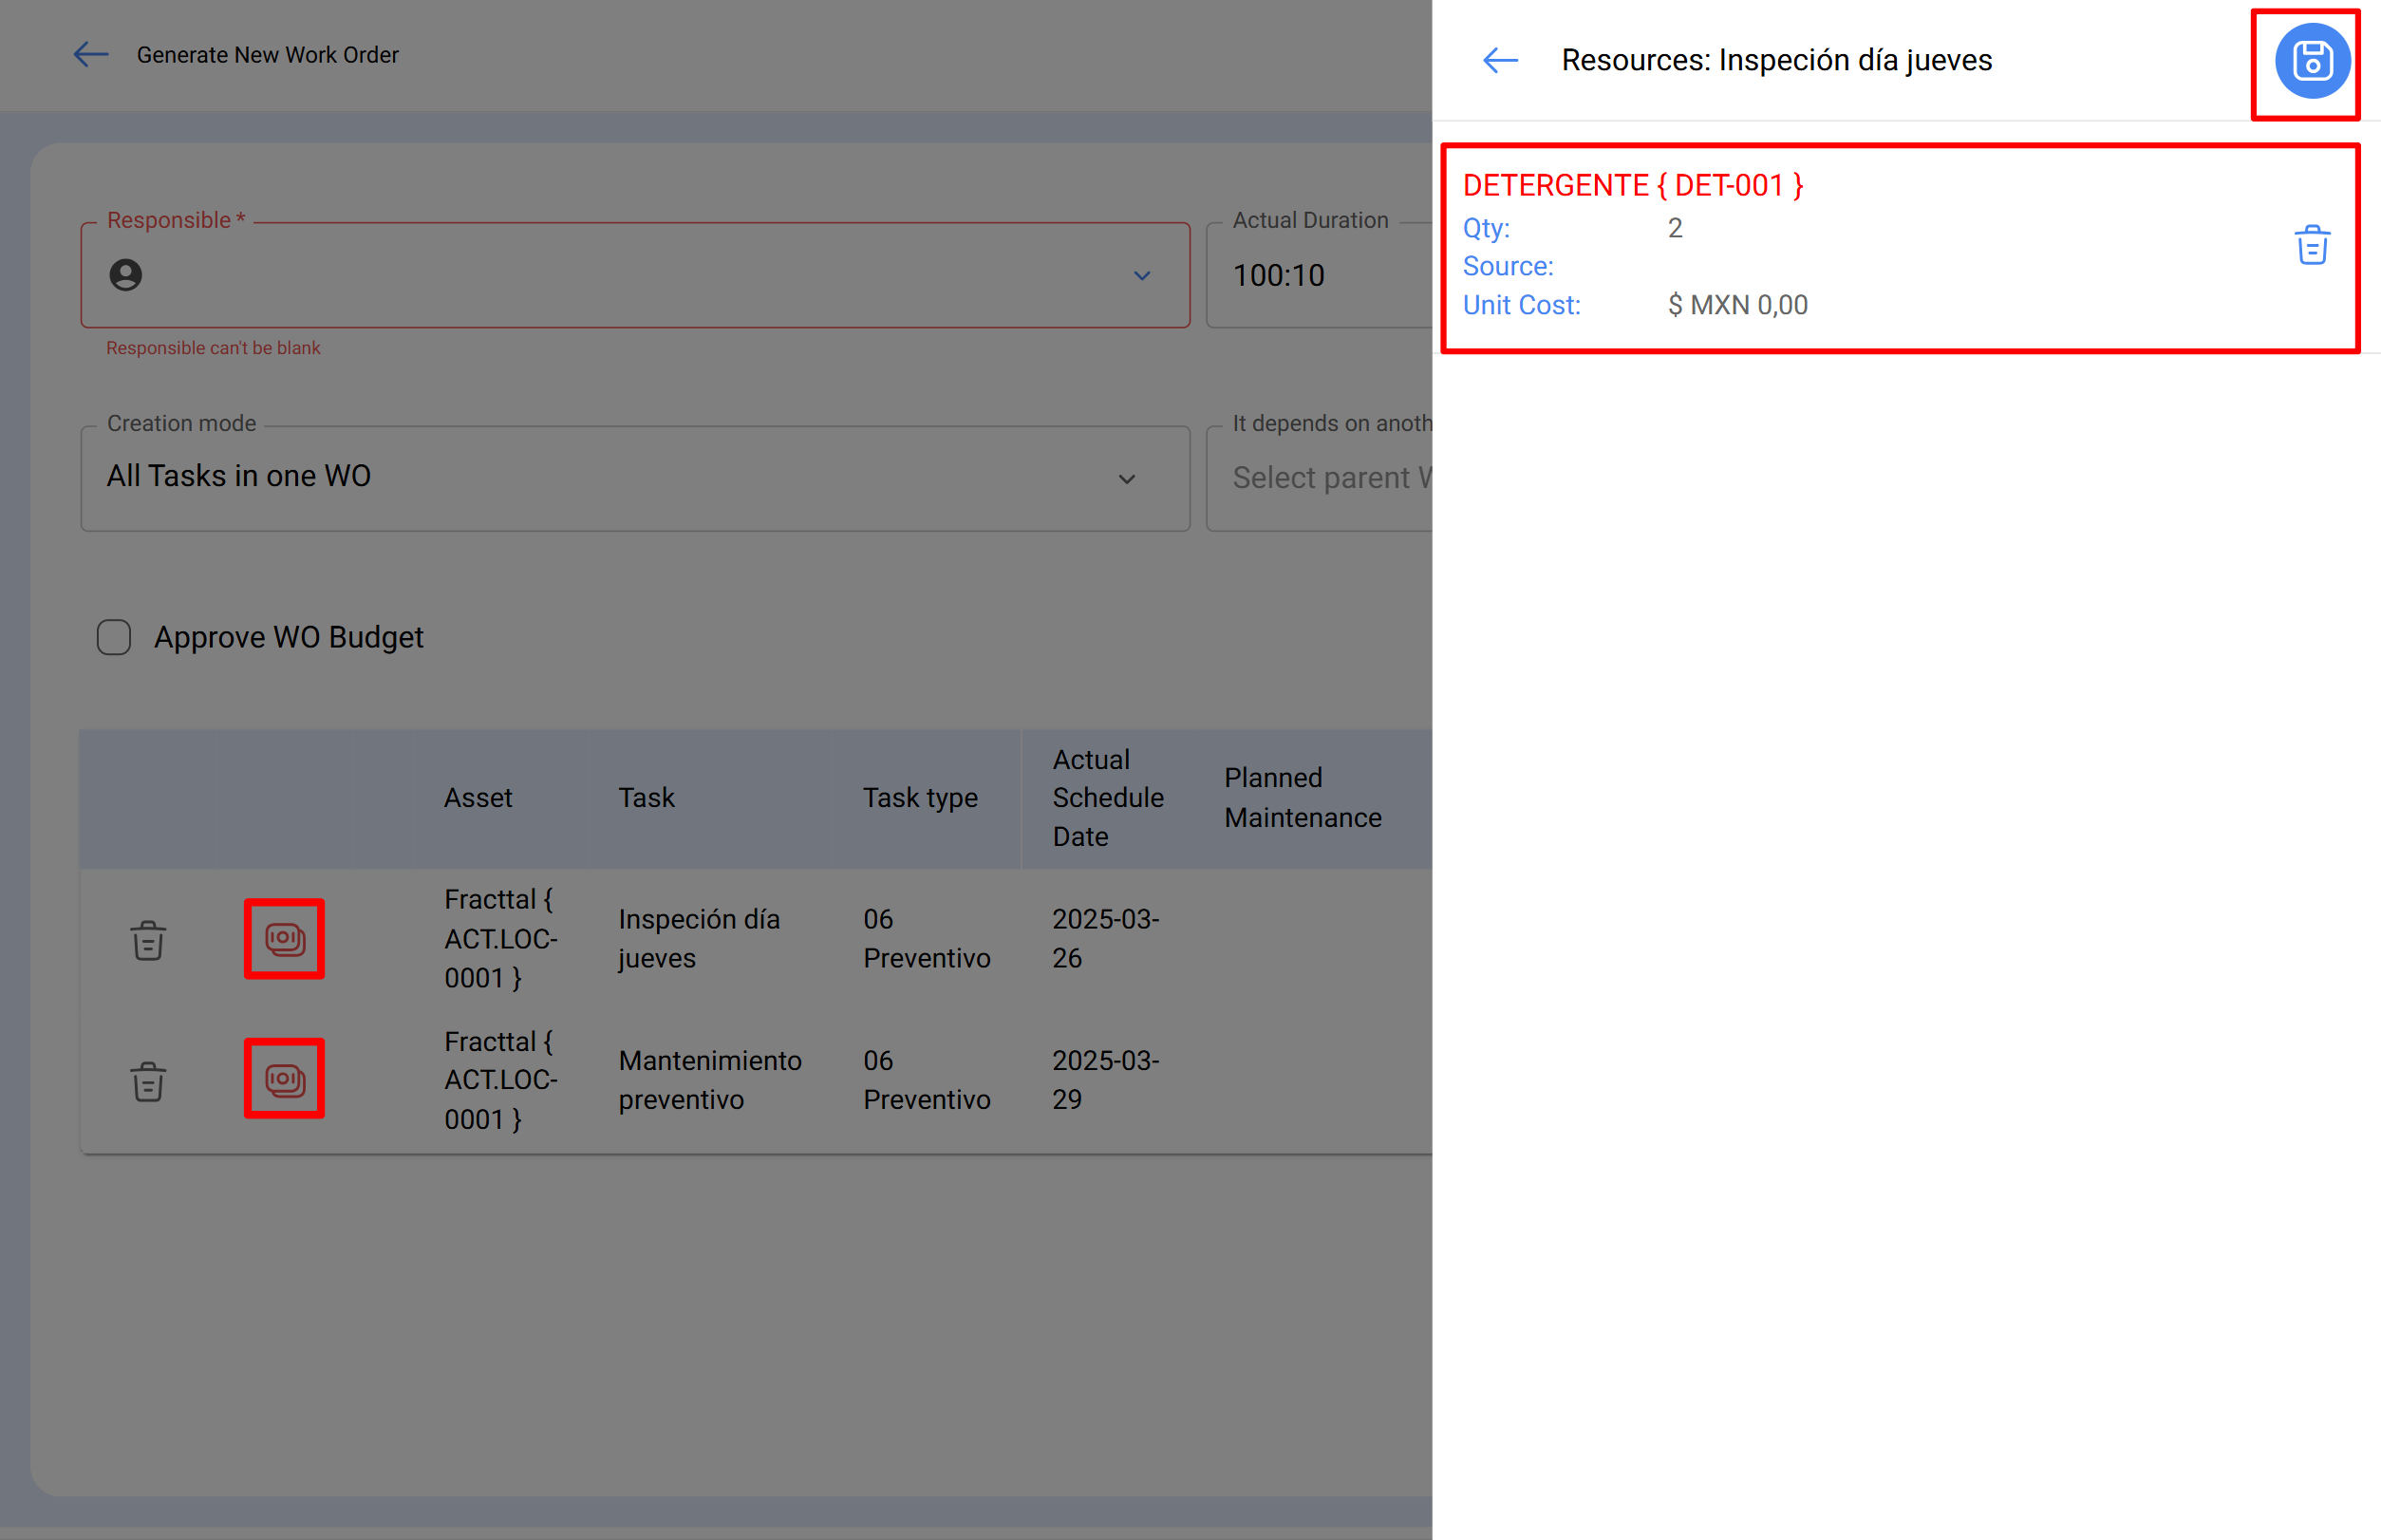This screenshot has height=1540, width=2381.
Task: Select the DETERGENTE { DET-001 } resource title
Action: pyautogui.click(x=1632, y=186)
